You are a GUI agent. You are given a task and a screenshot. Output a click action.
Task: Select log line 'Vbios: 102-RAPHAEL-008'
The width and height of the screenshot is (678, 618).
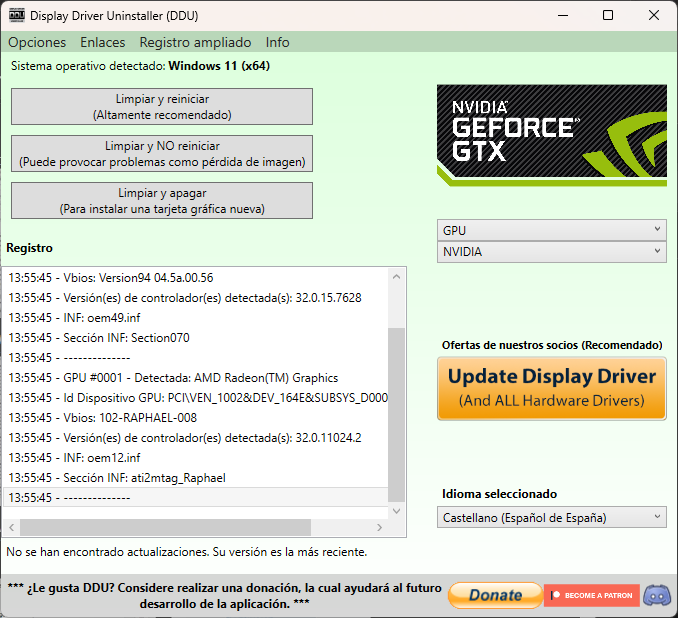196,418
